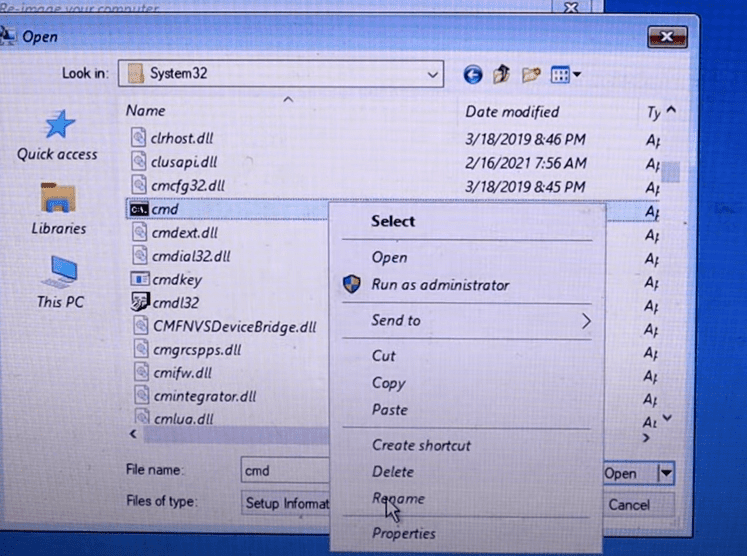Viewport: 747px width, 556px height.
Task: Click the Open button
Action: (620, 473)
